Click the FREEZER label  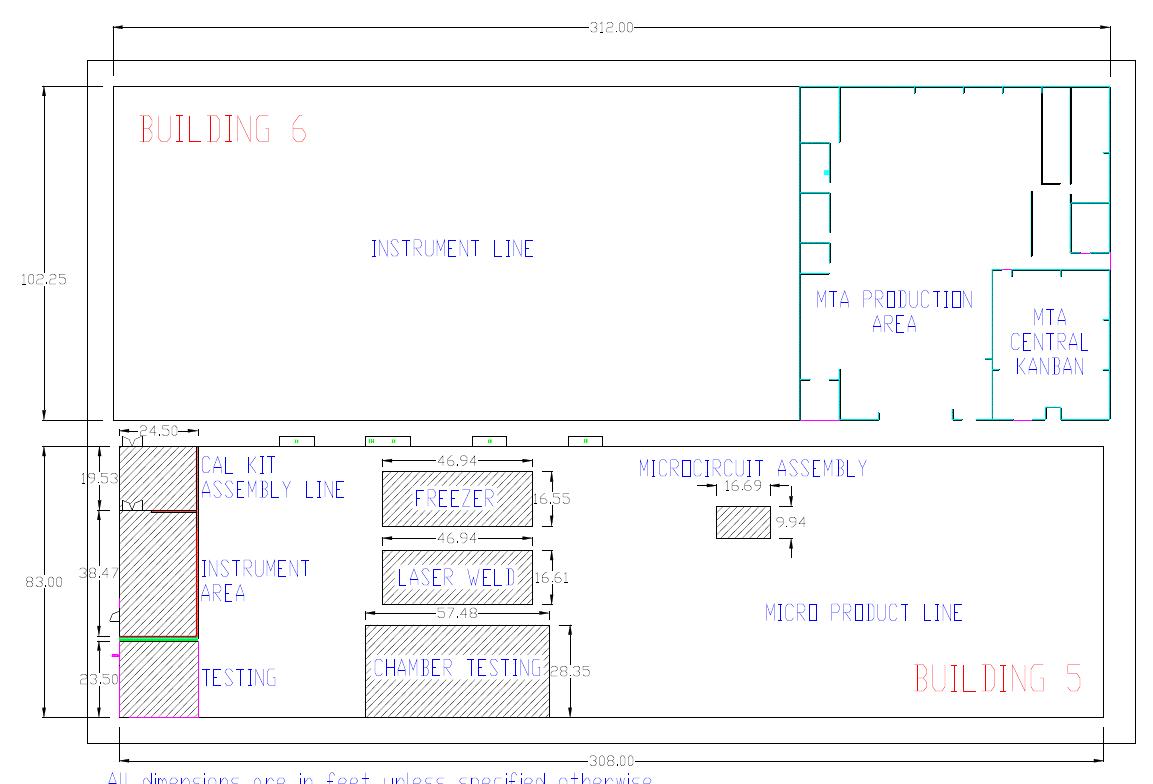[x=454, y=499]
